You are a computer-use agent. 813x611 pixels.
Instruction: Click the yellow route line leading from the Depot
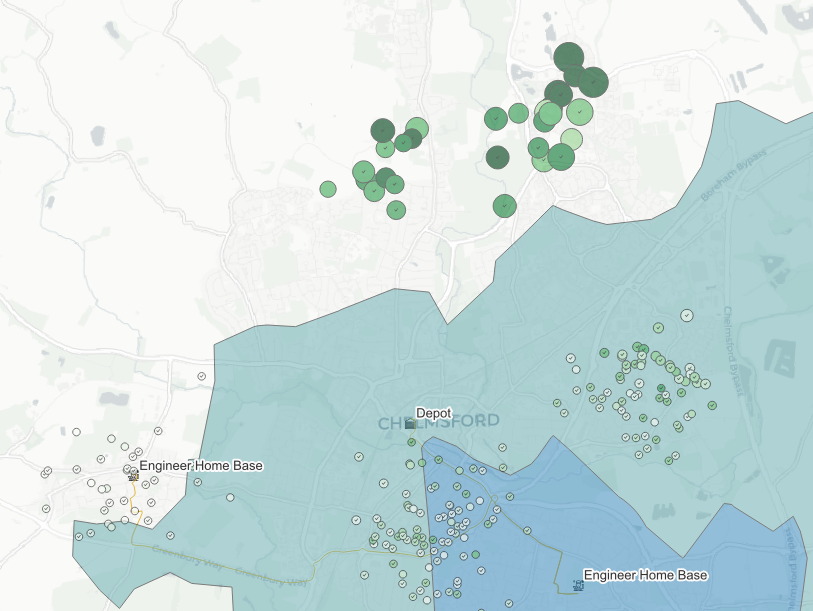[x=416, y=434]
